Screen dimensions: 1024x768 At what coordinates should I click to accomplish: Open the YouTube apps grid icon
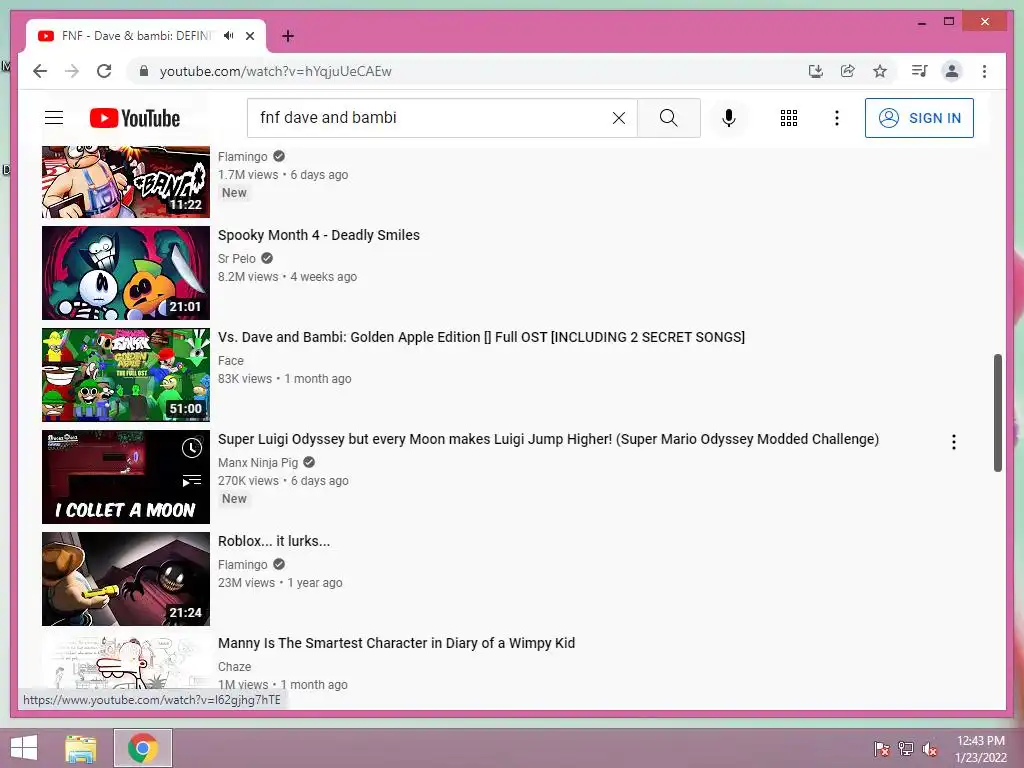789,118
